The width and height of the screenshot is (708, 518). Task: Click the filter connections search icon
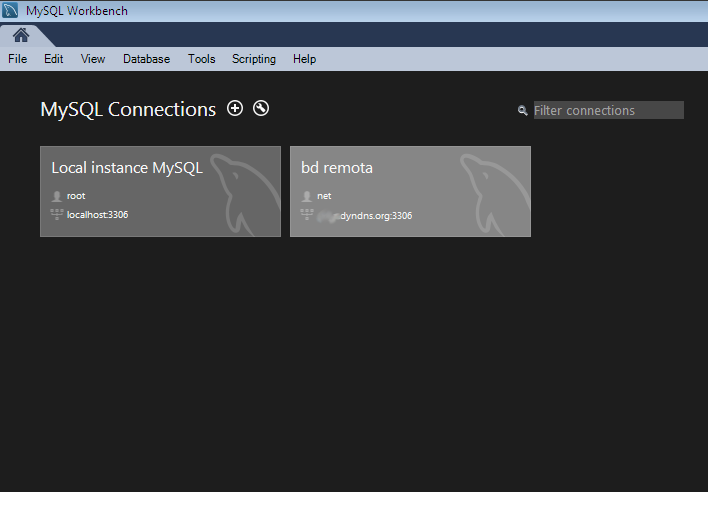click(x=522, y=110)
